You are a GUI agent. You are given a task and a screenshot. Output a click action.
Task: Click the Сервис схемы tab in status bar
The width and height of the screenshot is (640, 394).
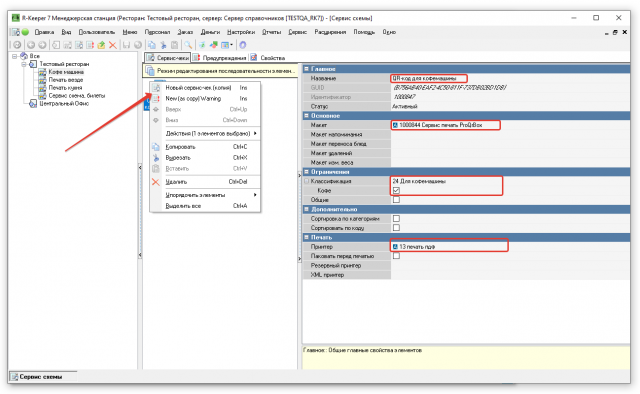point(42,377)
